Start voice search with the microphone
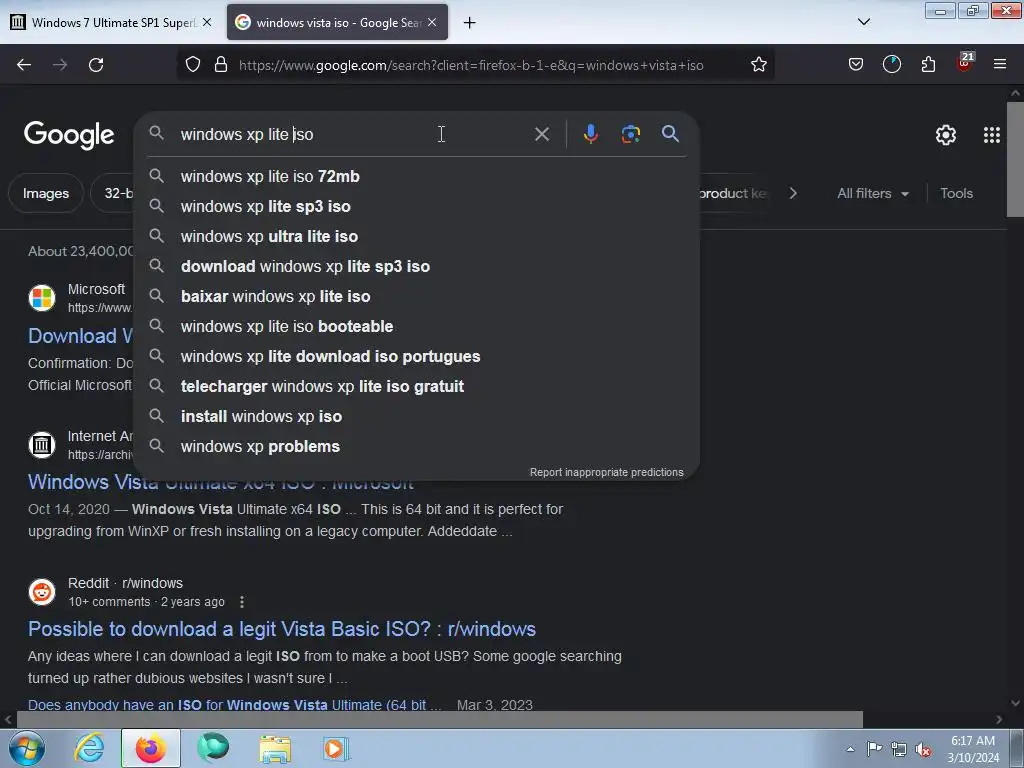1024x768 pixels. pos(590,135)
